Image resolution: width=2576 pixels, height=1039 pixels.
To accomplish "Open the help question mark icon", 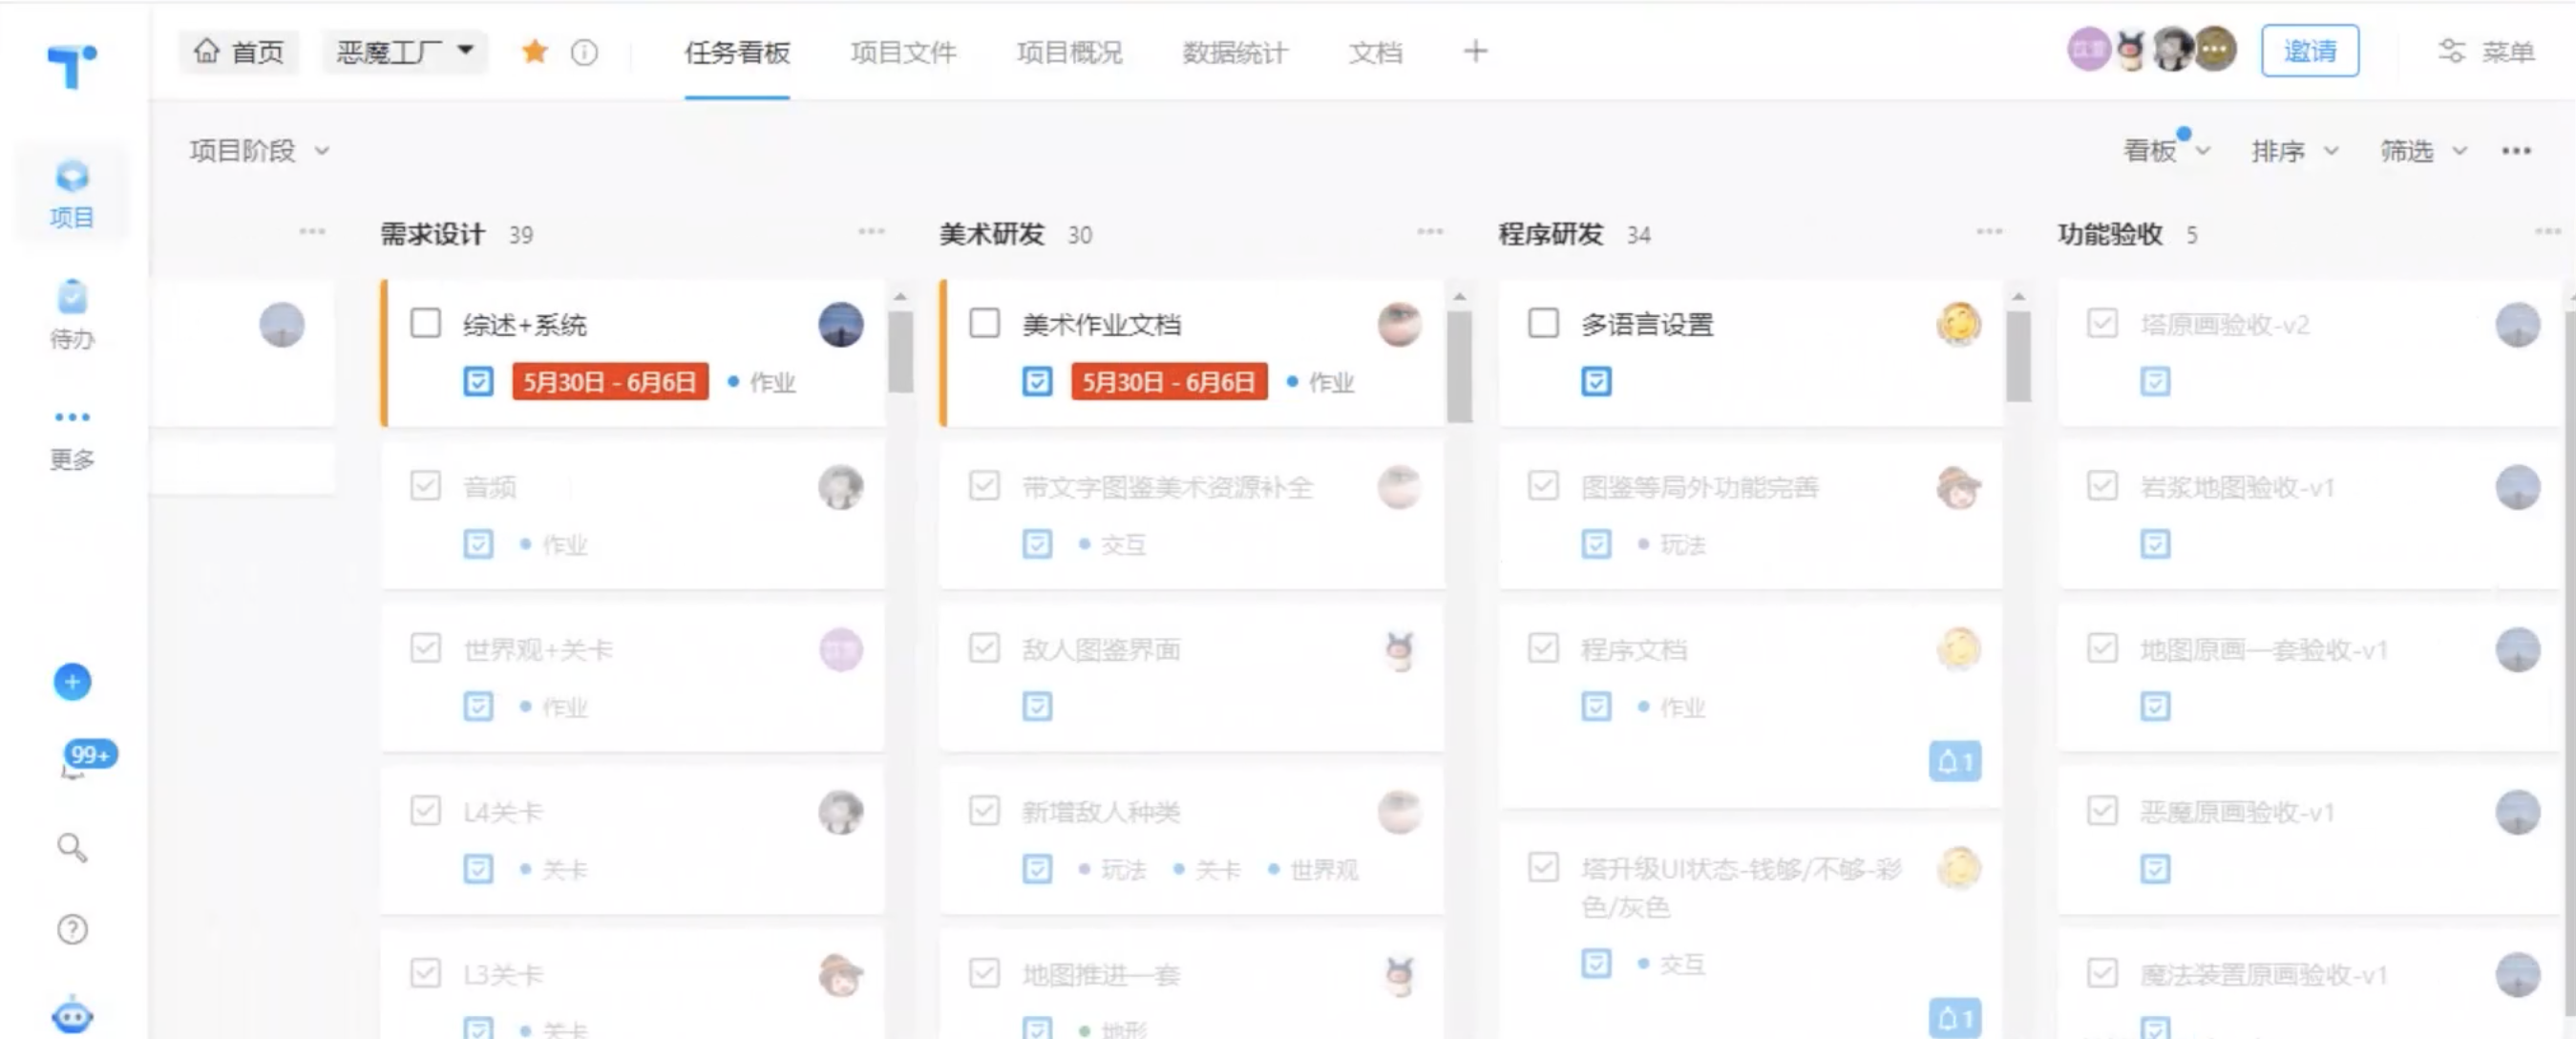I will pos(71,929).
